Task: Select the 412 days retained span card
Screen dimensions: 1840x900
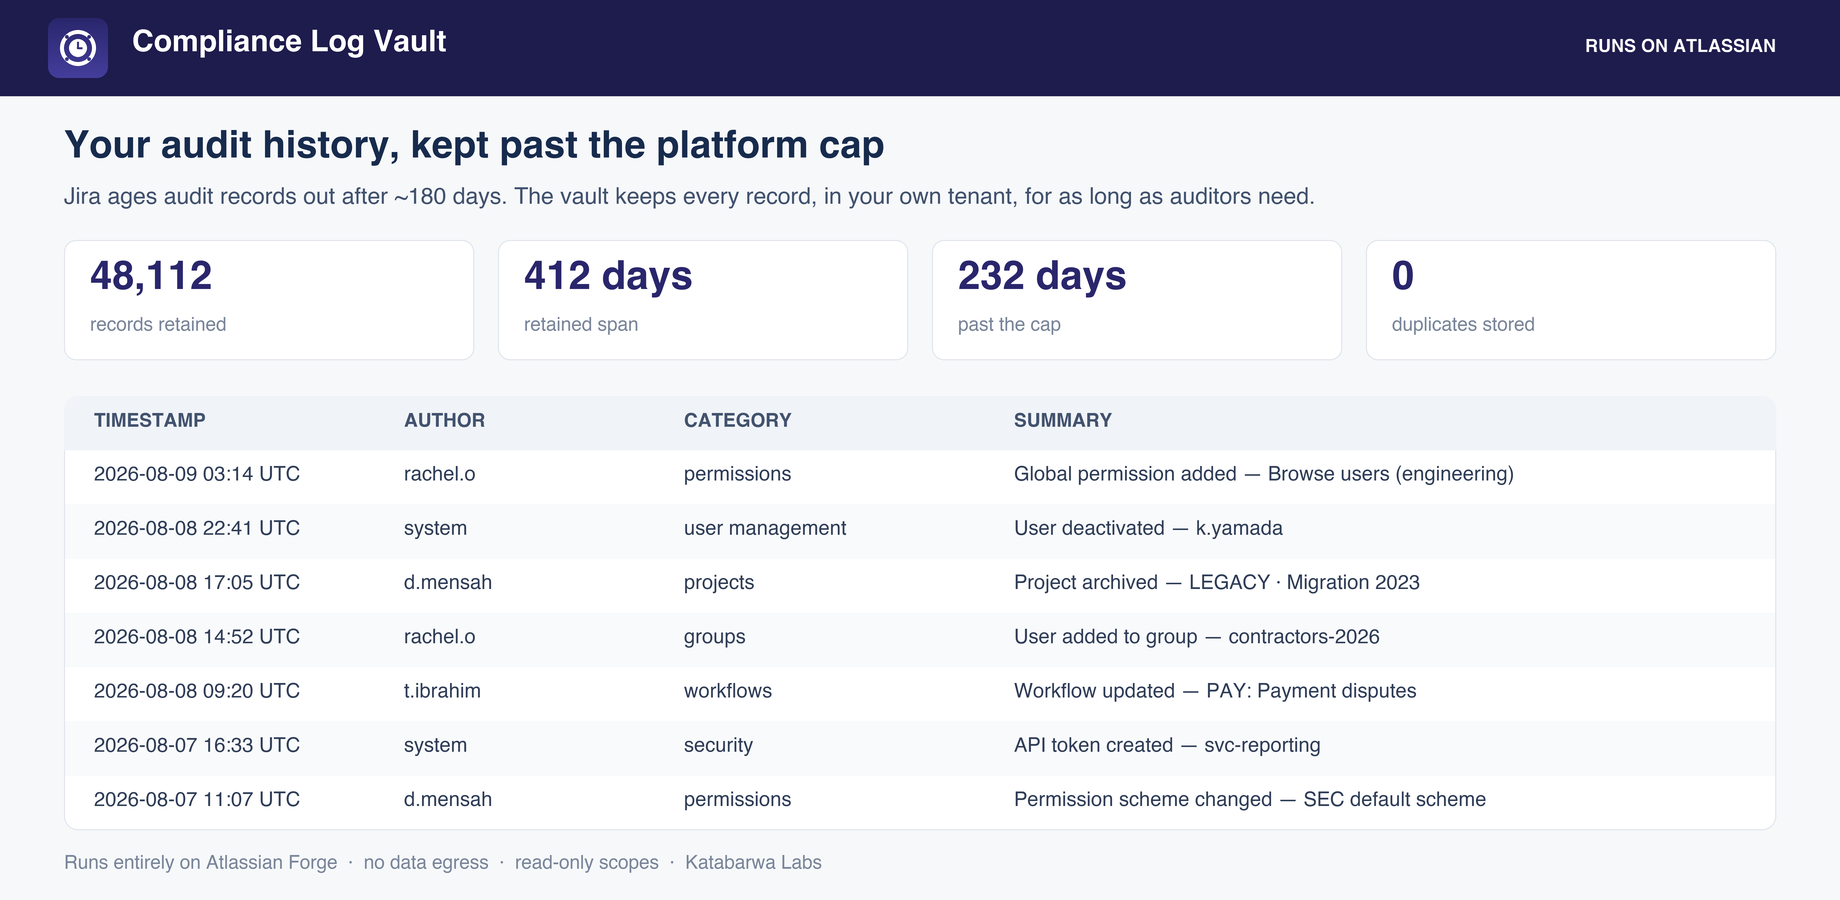Action: click(x=703, y=300)
